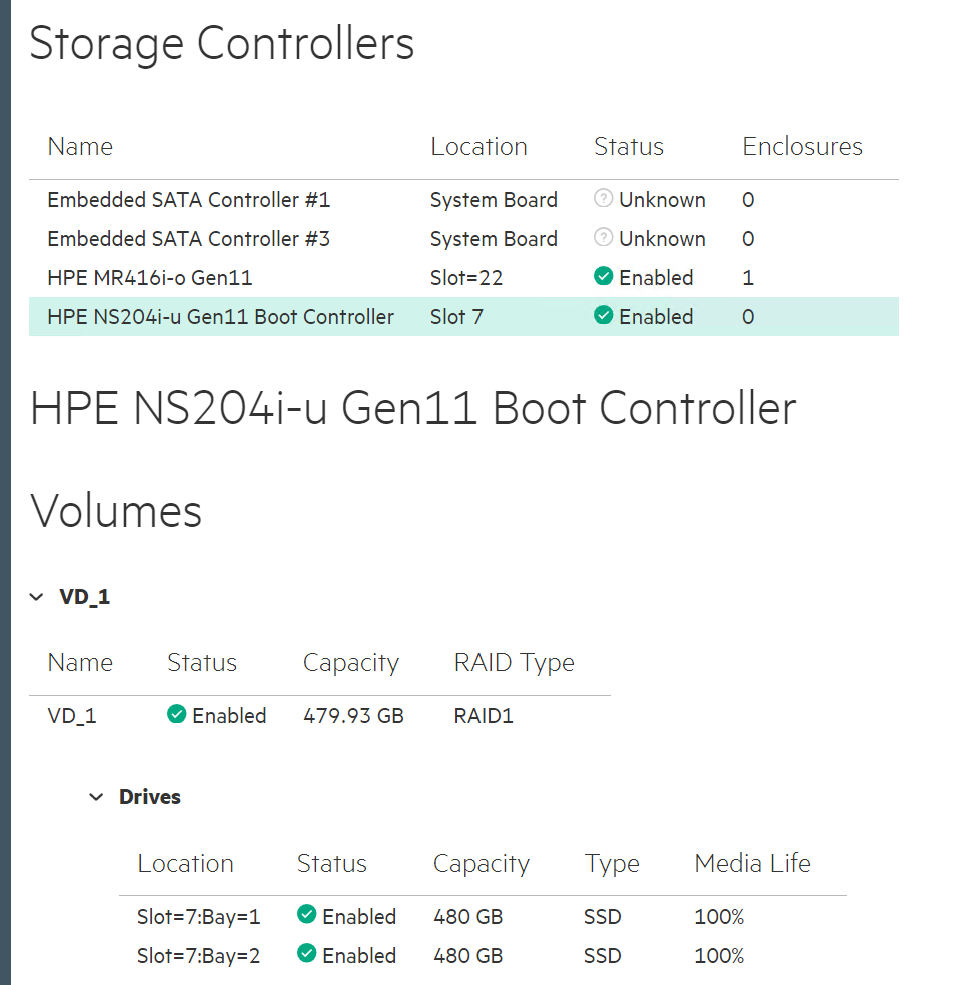Image resolution: width=960 pixels, height=985 pixels.
Task: Click the drives Type column header
Action: [x=612, y=864]
